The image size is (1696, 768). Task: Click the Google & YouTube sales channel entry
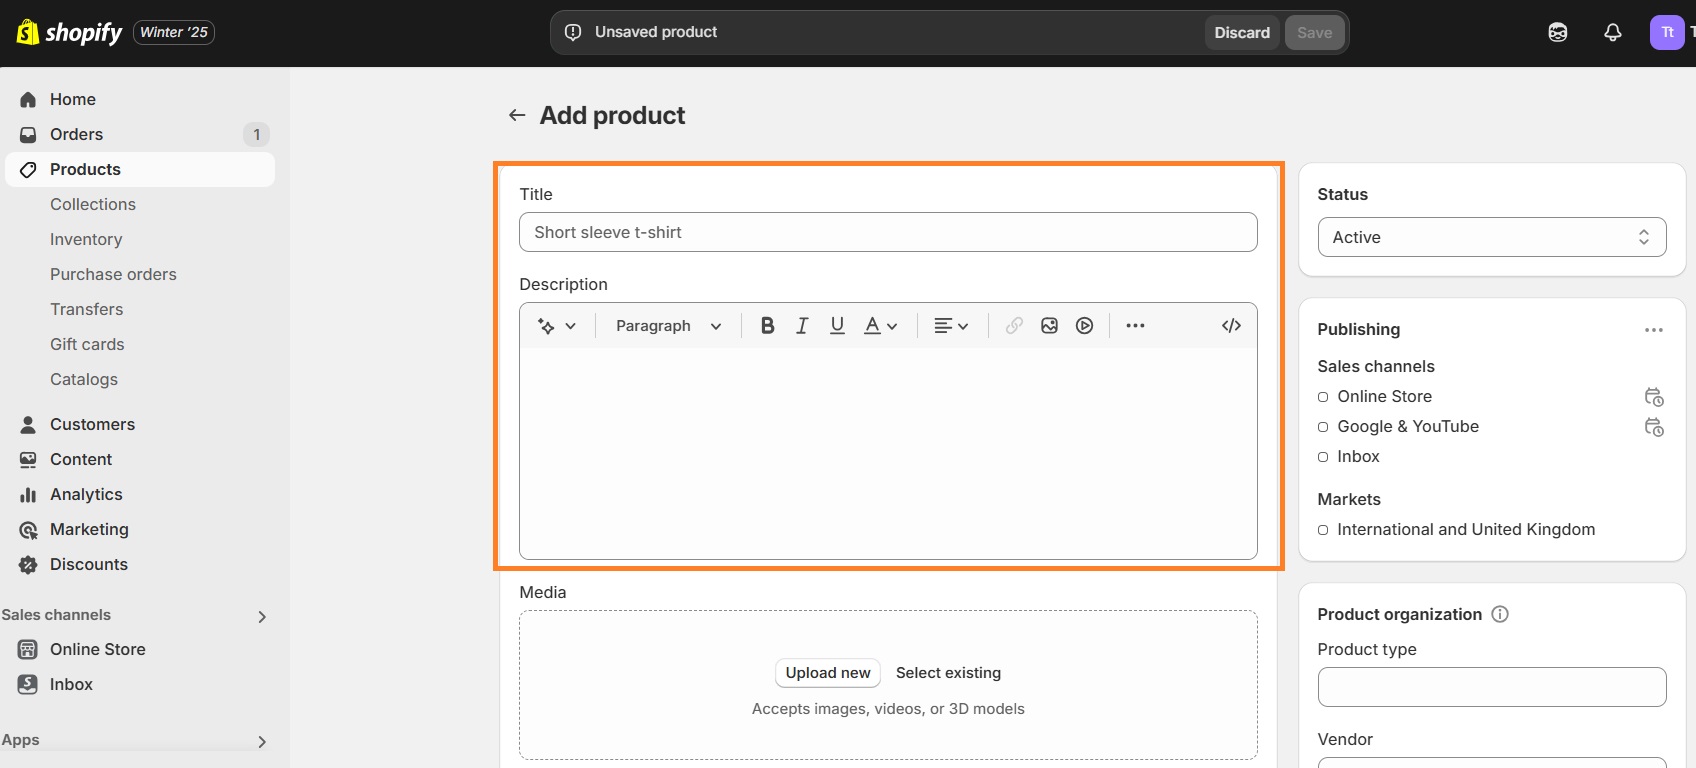[x=1408, y=426]
